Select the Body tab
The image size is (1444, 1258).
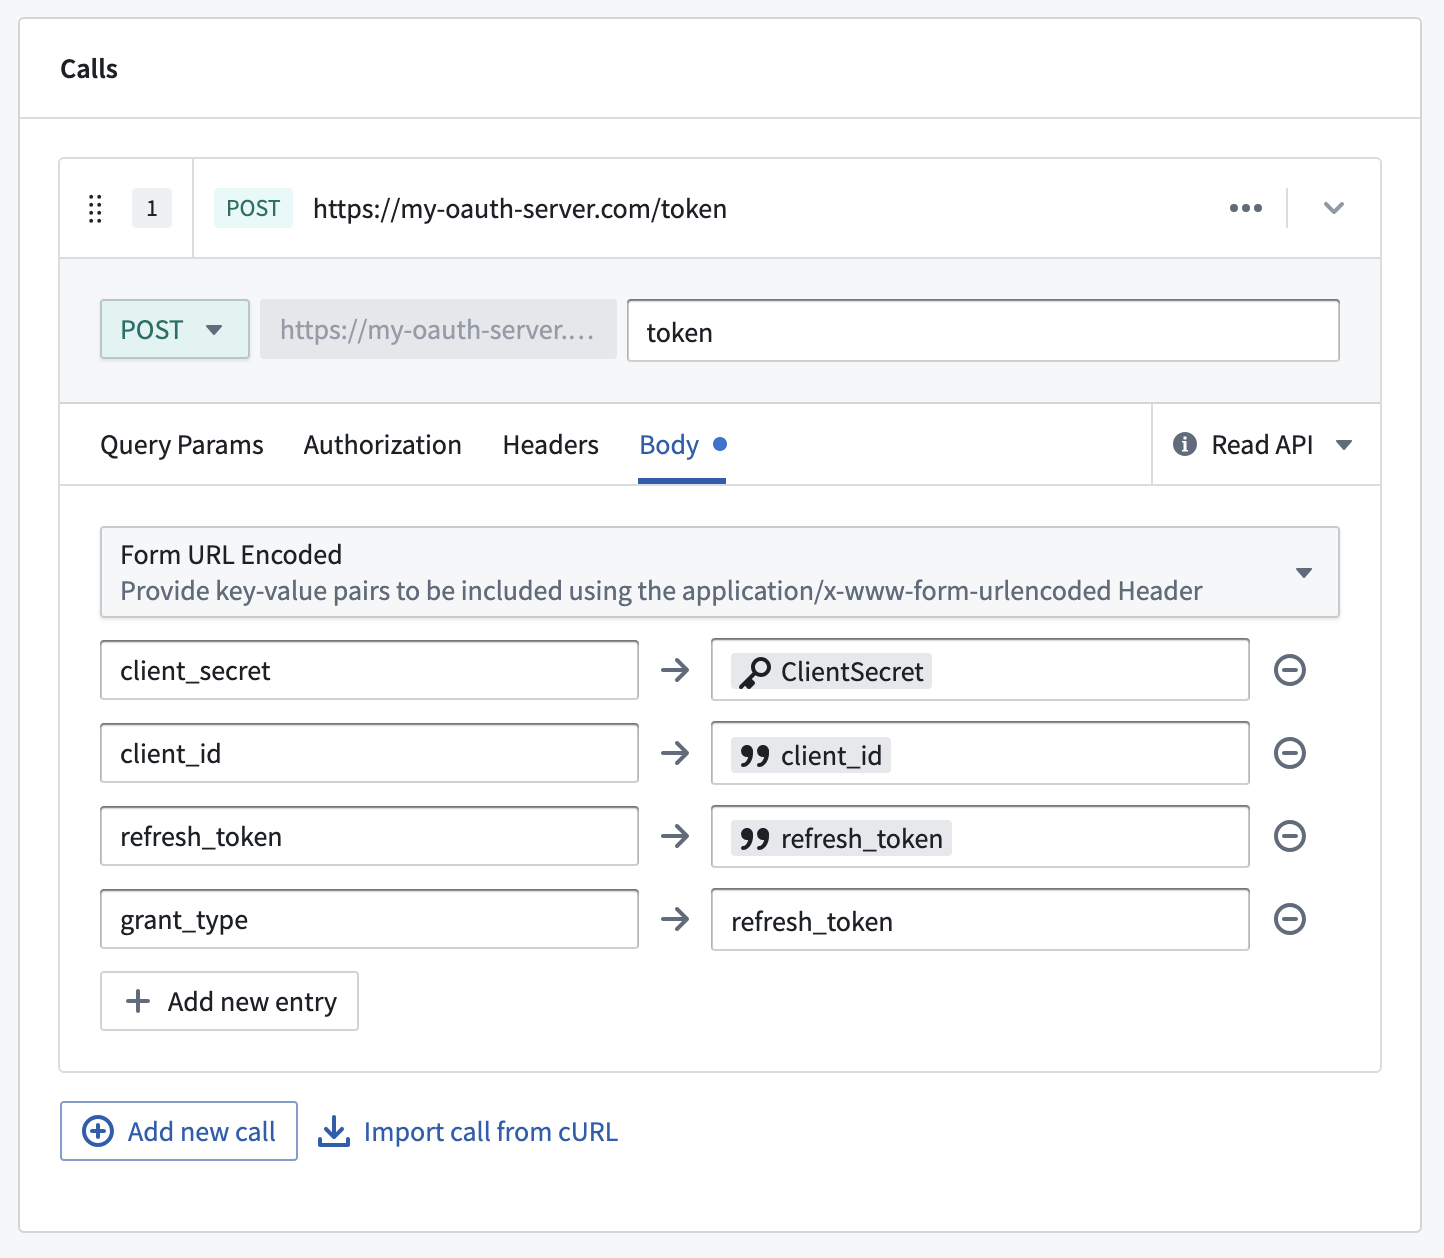[x=682, y=445]
